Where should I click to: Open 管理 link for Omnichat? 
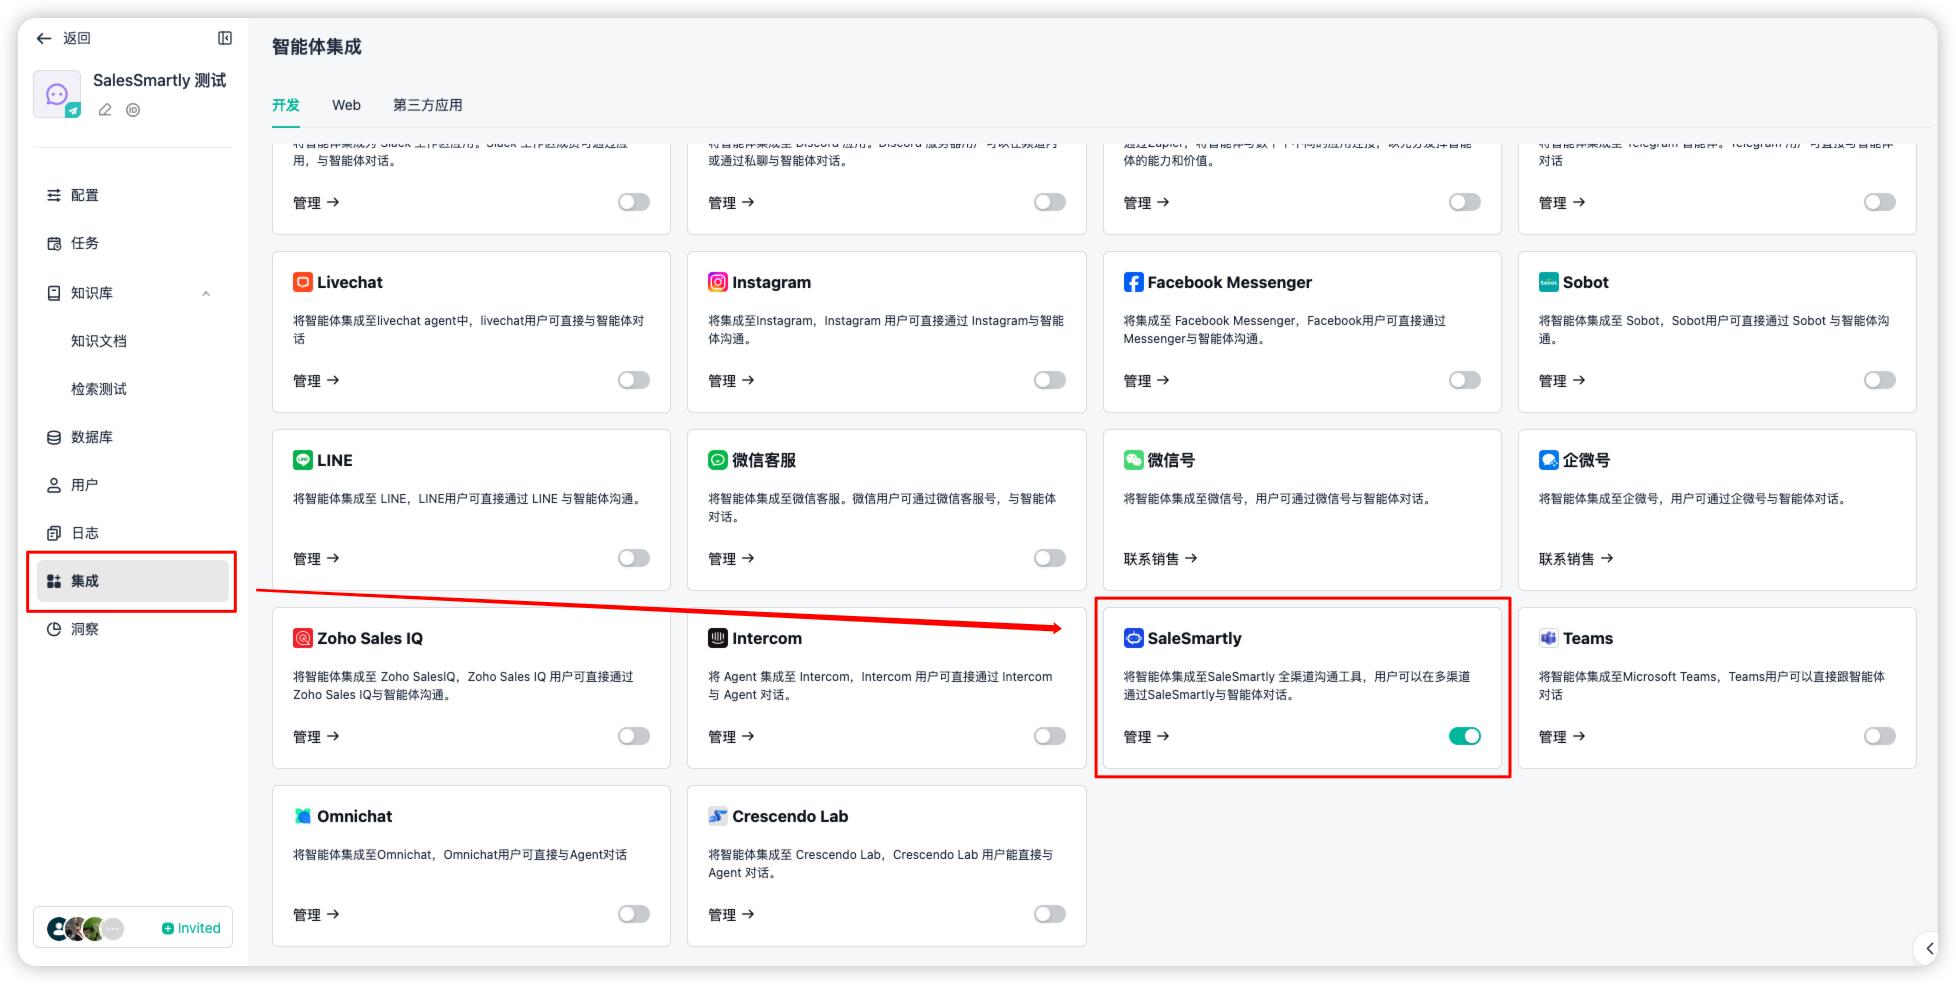pyautogui.click(x=316, y=915)
